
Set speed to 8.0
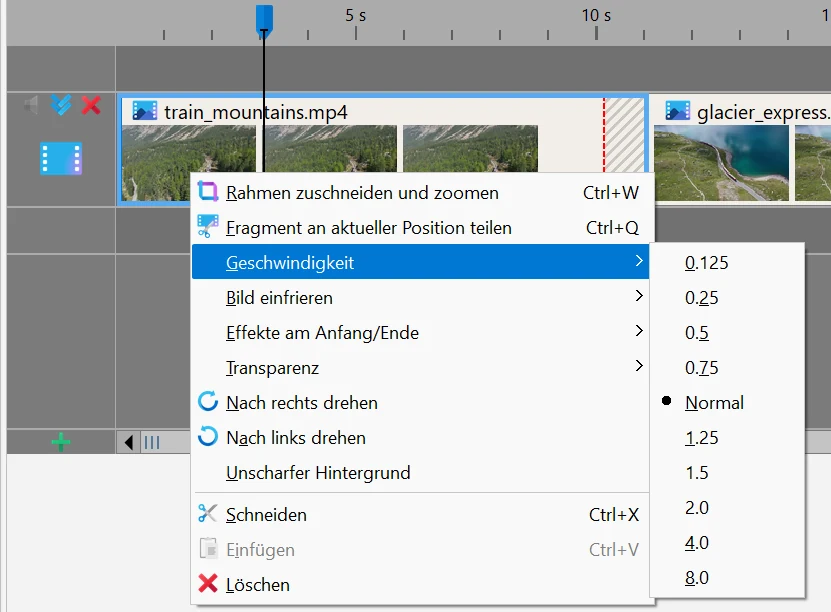(x=727, y=578)
